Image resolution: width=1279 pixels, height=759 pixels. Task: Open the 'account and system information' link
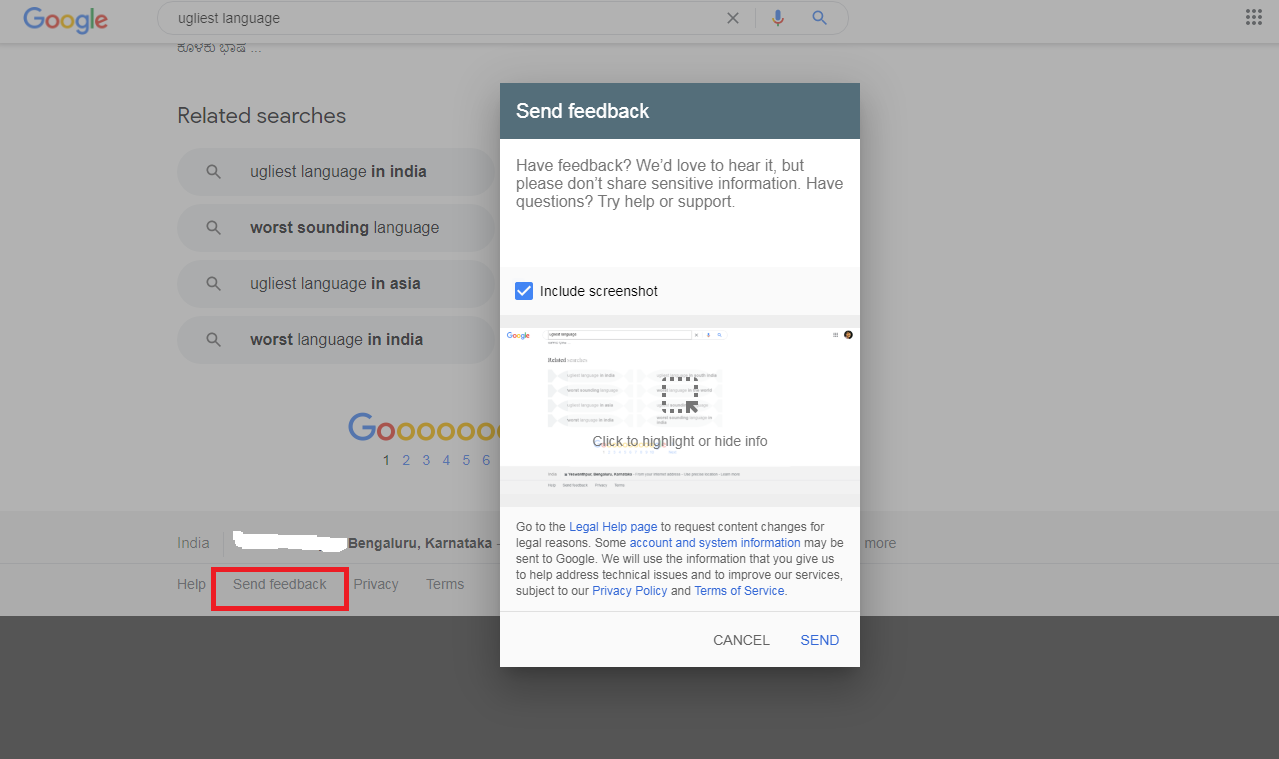click(x=715, y=543)
